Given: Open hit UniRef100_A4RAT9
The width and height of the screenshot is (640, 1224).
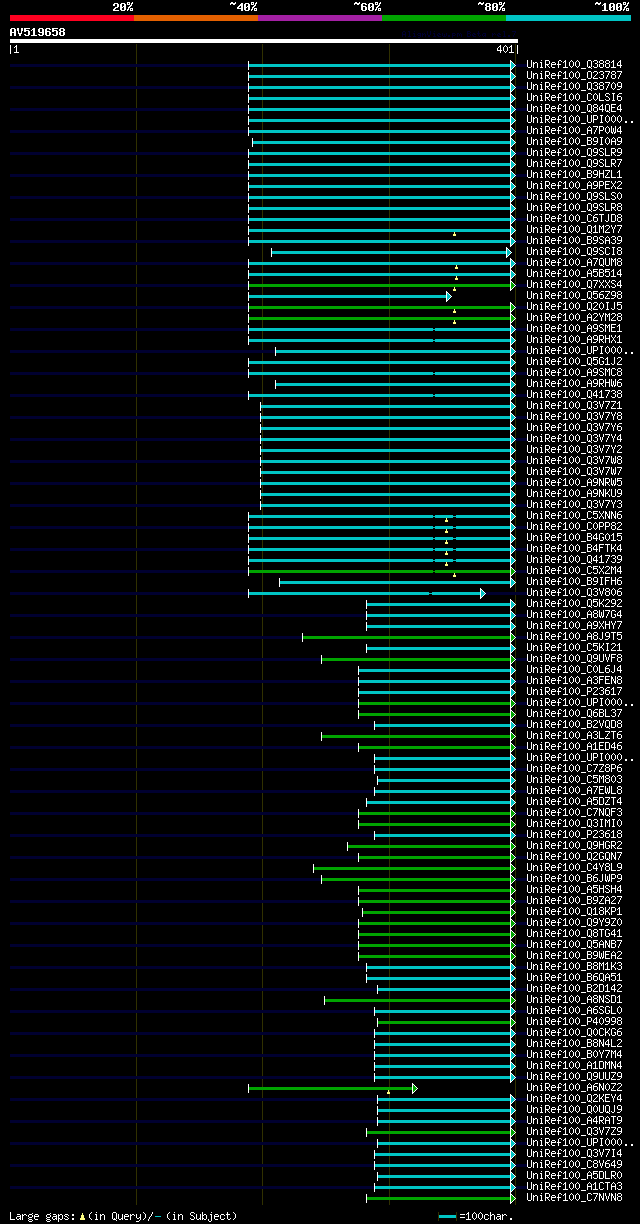Looking at the screenshot, I should pos(574,1121).
